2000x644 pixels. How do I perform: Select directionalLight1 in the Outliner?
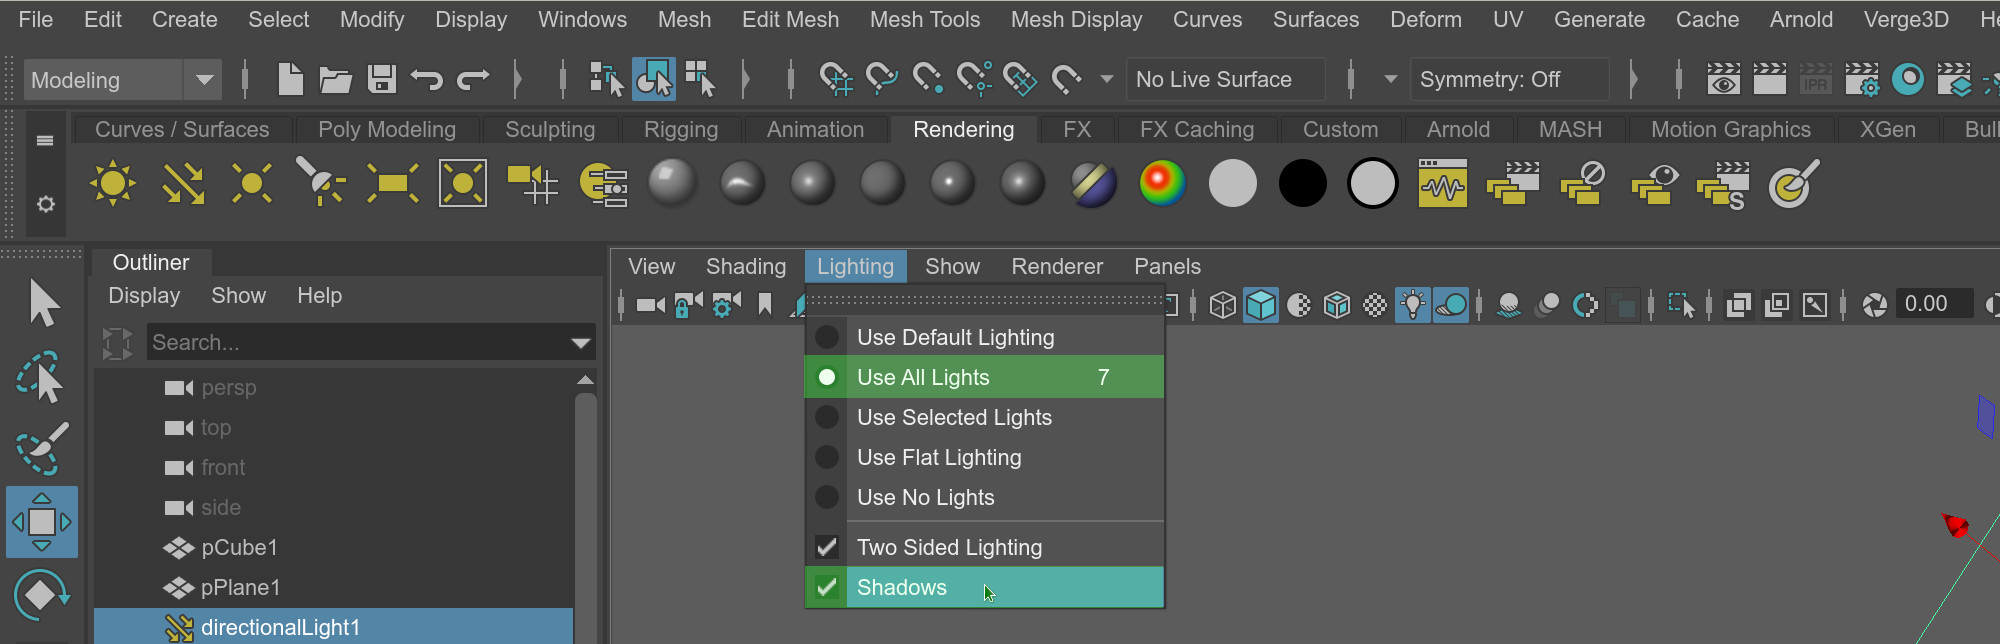click(334, 627)
